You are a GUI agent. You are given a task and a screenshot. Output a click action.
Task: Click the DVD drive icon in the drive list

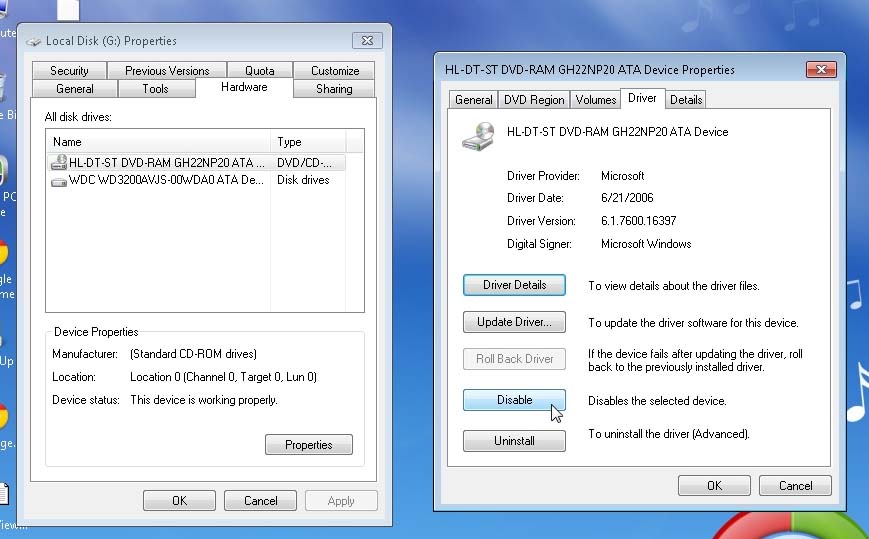point(58,162)
